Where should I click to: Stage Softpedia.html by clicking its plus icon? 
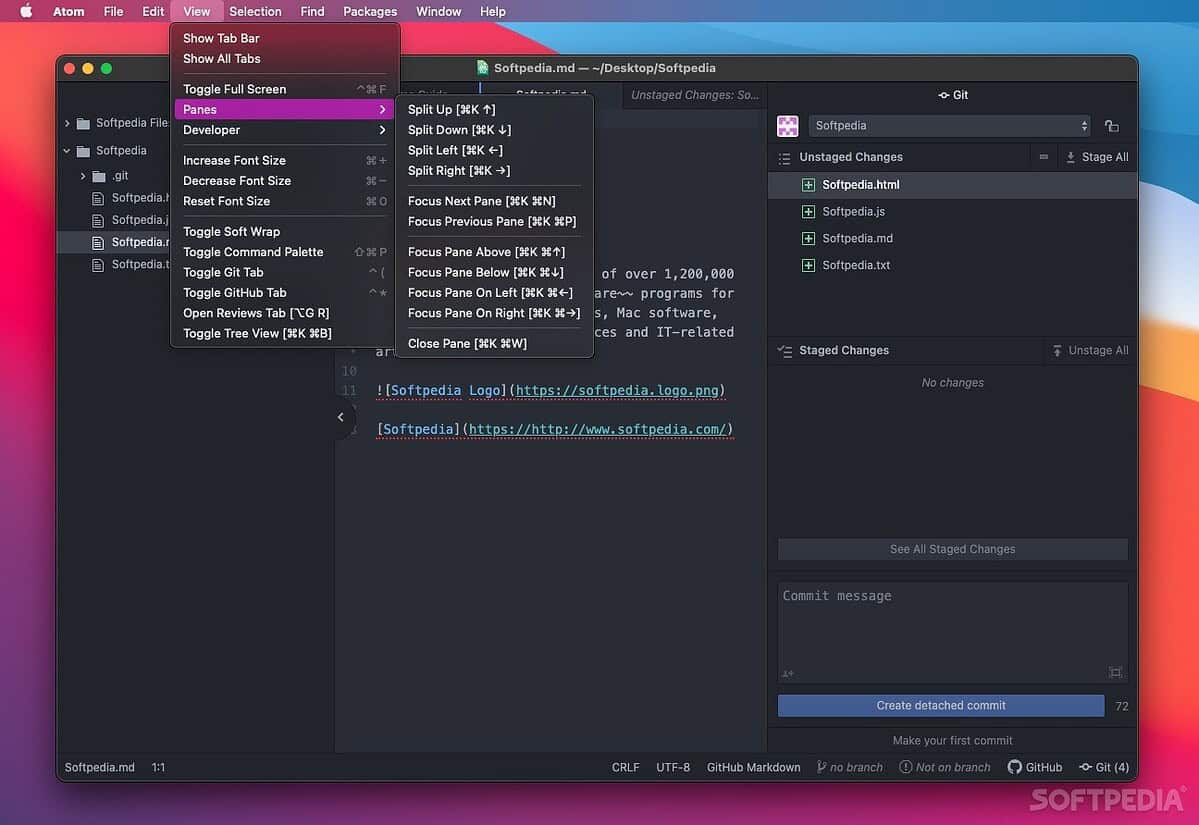tap(807, 184)
